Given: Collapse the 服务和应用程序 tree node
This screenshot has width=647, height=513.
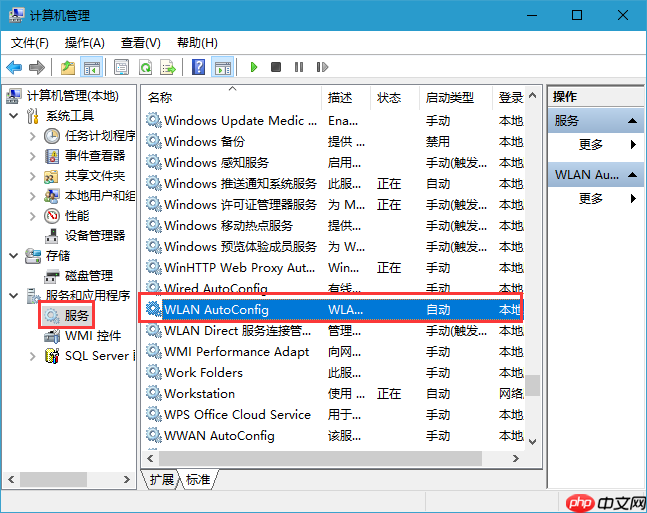Looking at the screenshot, I should 14,296.
